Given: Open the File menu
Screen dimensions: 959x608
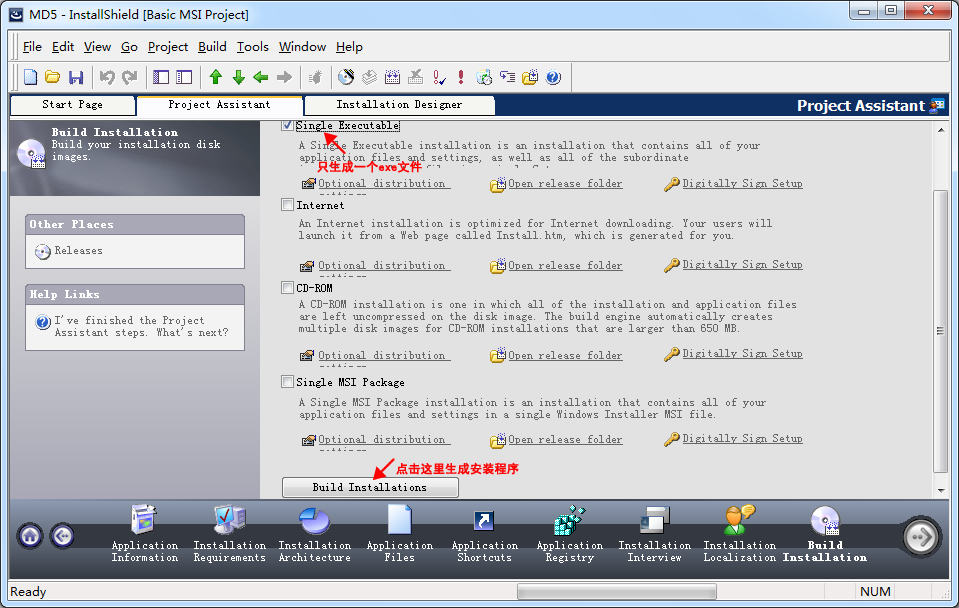Looking at the screenshot, I should 32,46.
